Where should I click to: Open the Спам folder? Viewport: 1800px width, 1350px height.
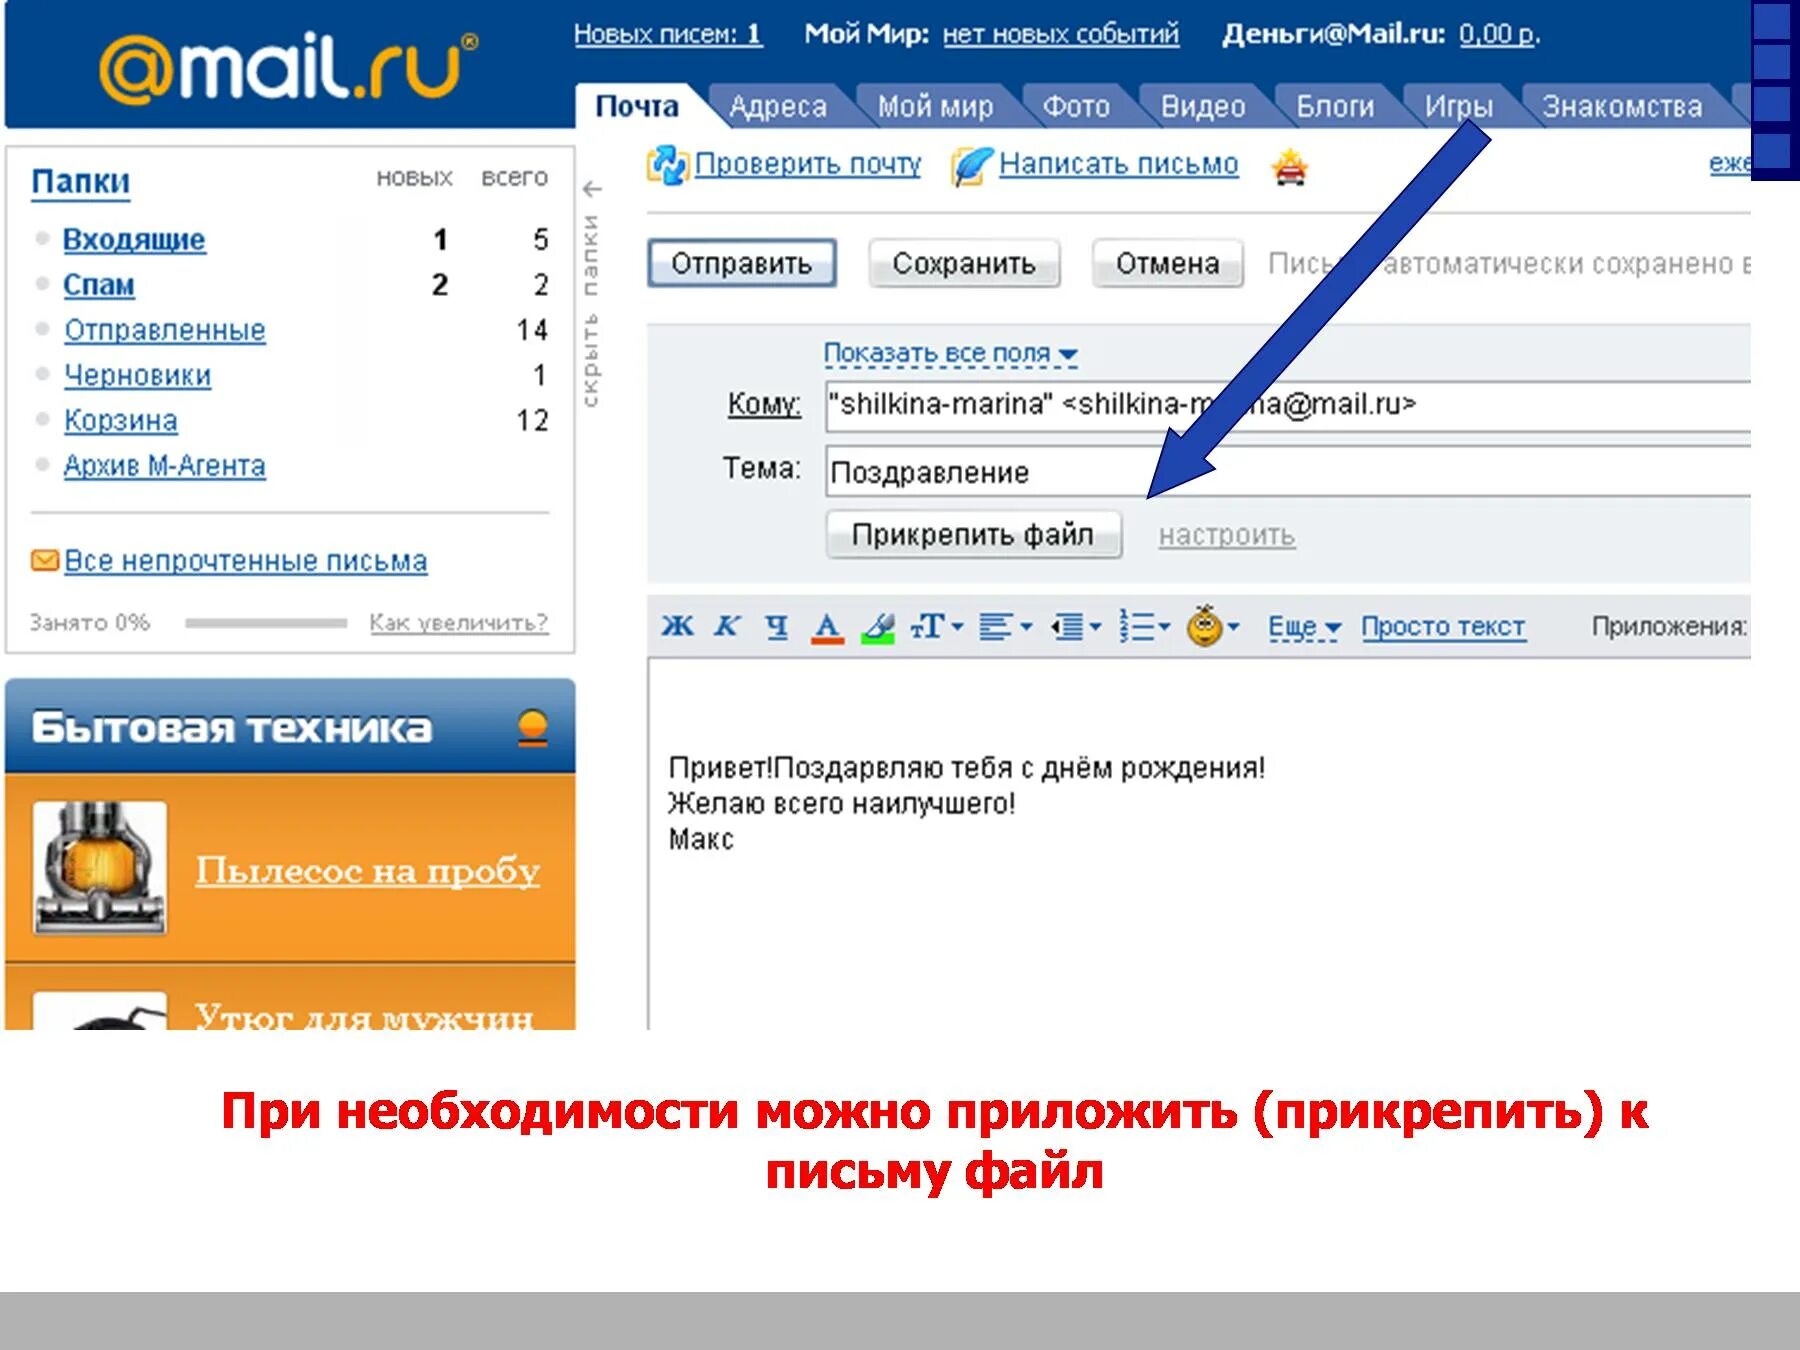pyautogui.click(x=98, y=285)
